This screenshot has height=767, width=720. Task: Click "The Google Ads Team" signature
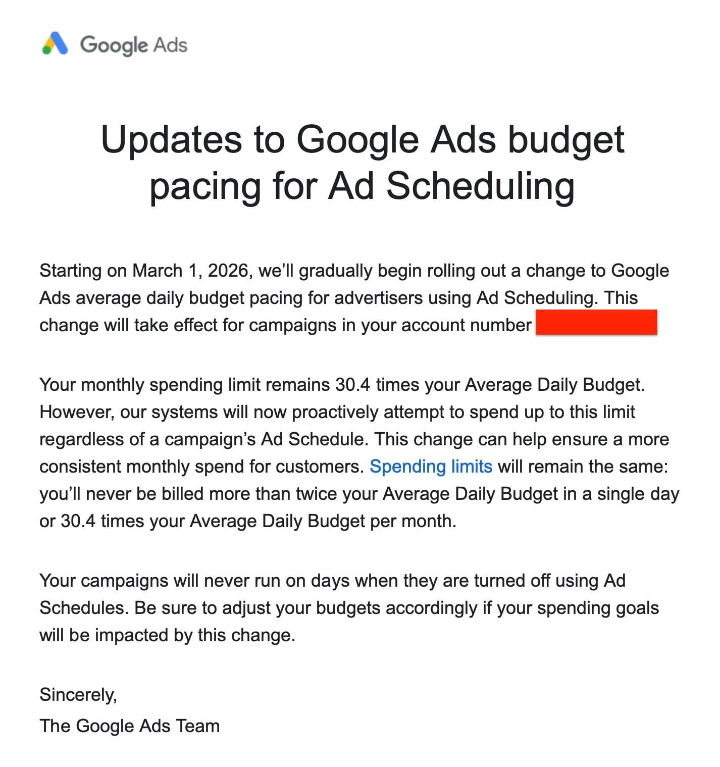[129, 726]
